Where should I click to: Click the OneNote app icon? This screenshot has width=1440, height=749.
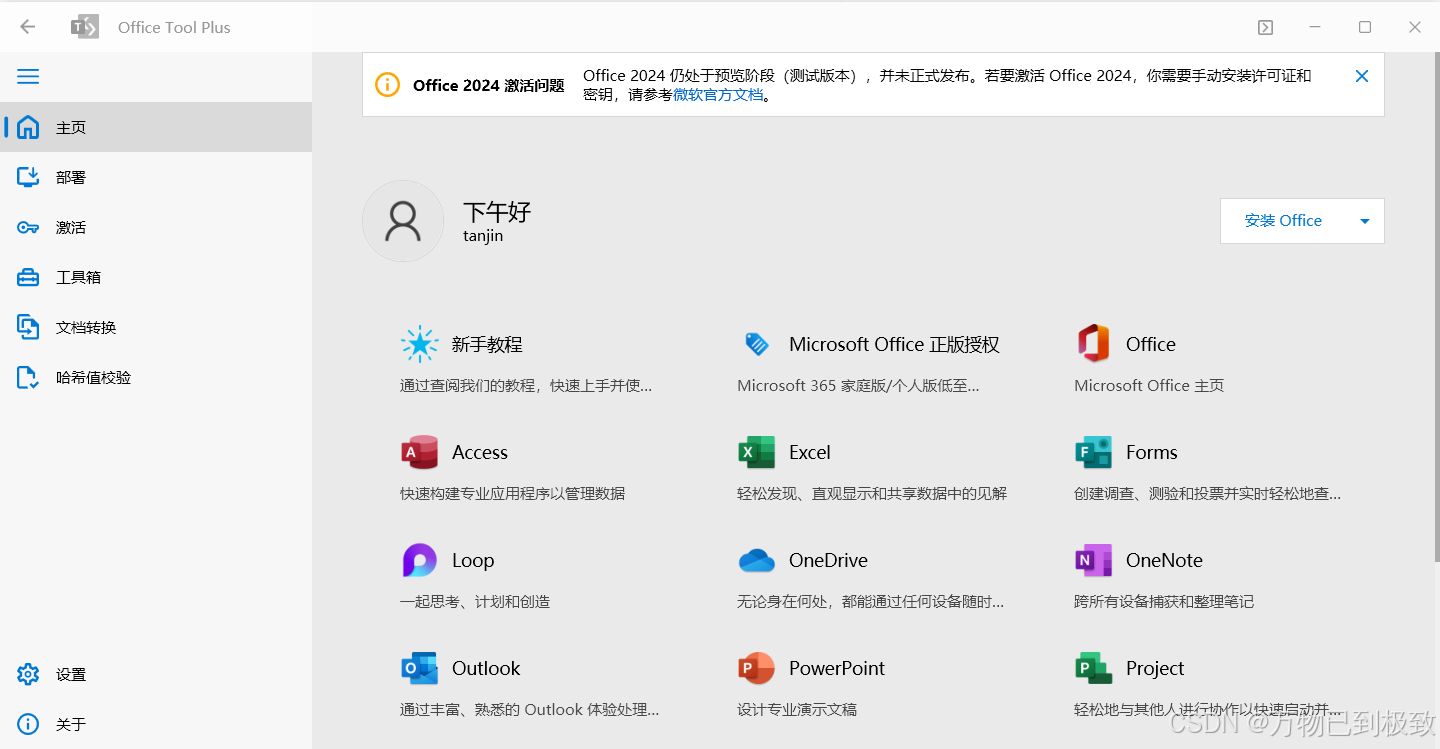[1093, 560]
